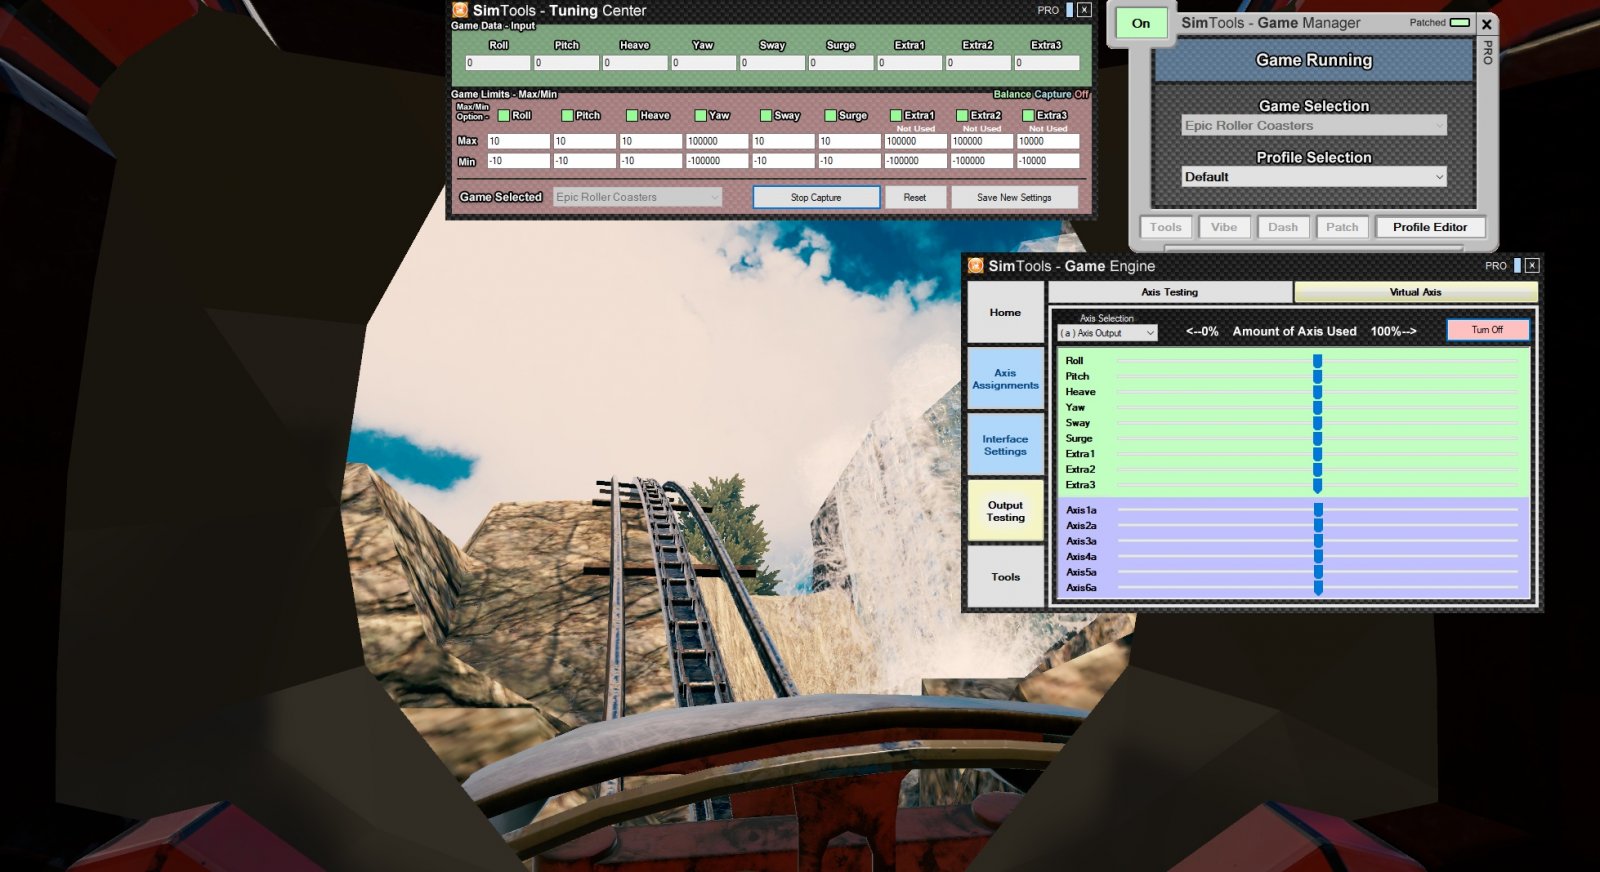Screen dimensions: 1600x872
Task: Click Save New Settings button
Action: [1014, 197]
